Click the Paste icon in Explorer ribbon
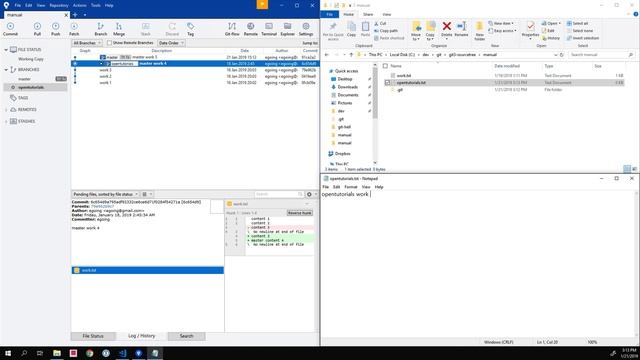 [365, 29]
